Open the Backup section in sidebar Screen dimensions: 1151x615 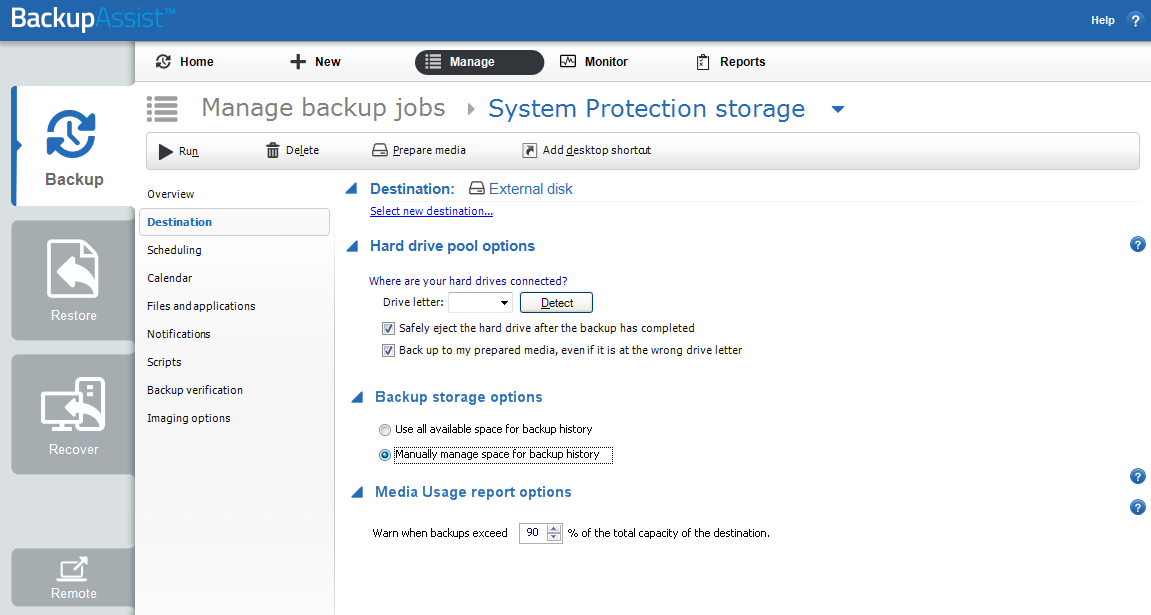coord(73,146)
